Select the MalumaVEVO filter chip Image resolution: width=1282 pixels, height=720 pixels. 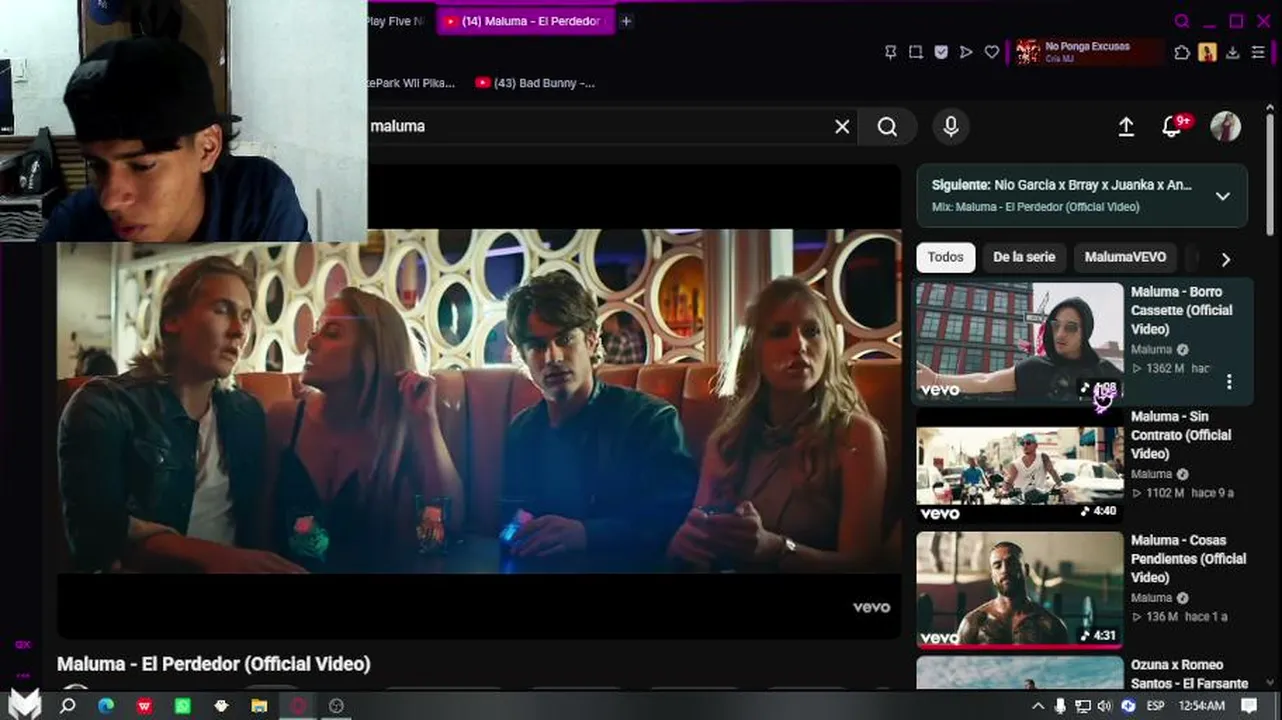(x=1125, y=257)
